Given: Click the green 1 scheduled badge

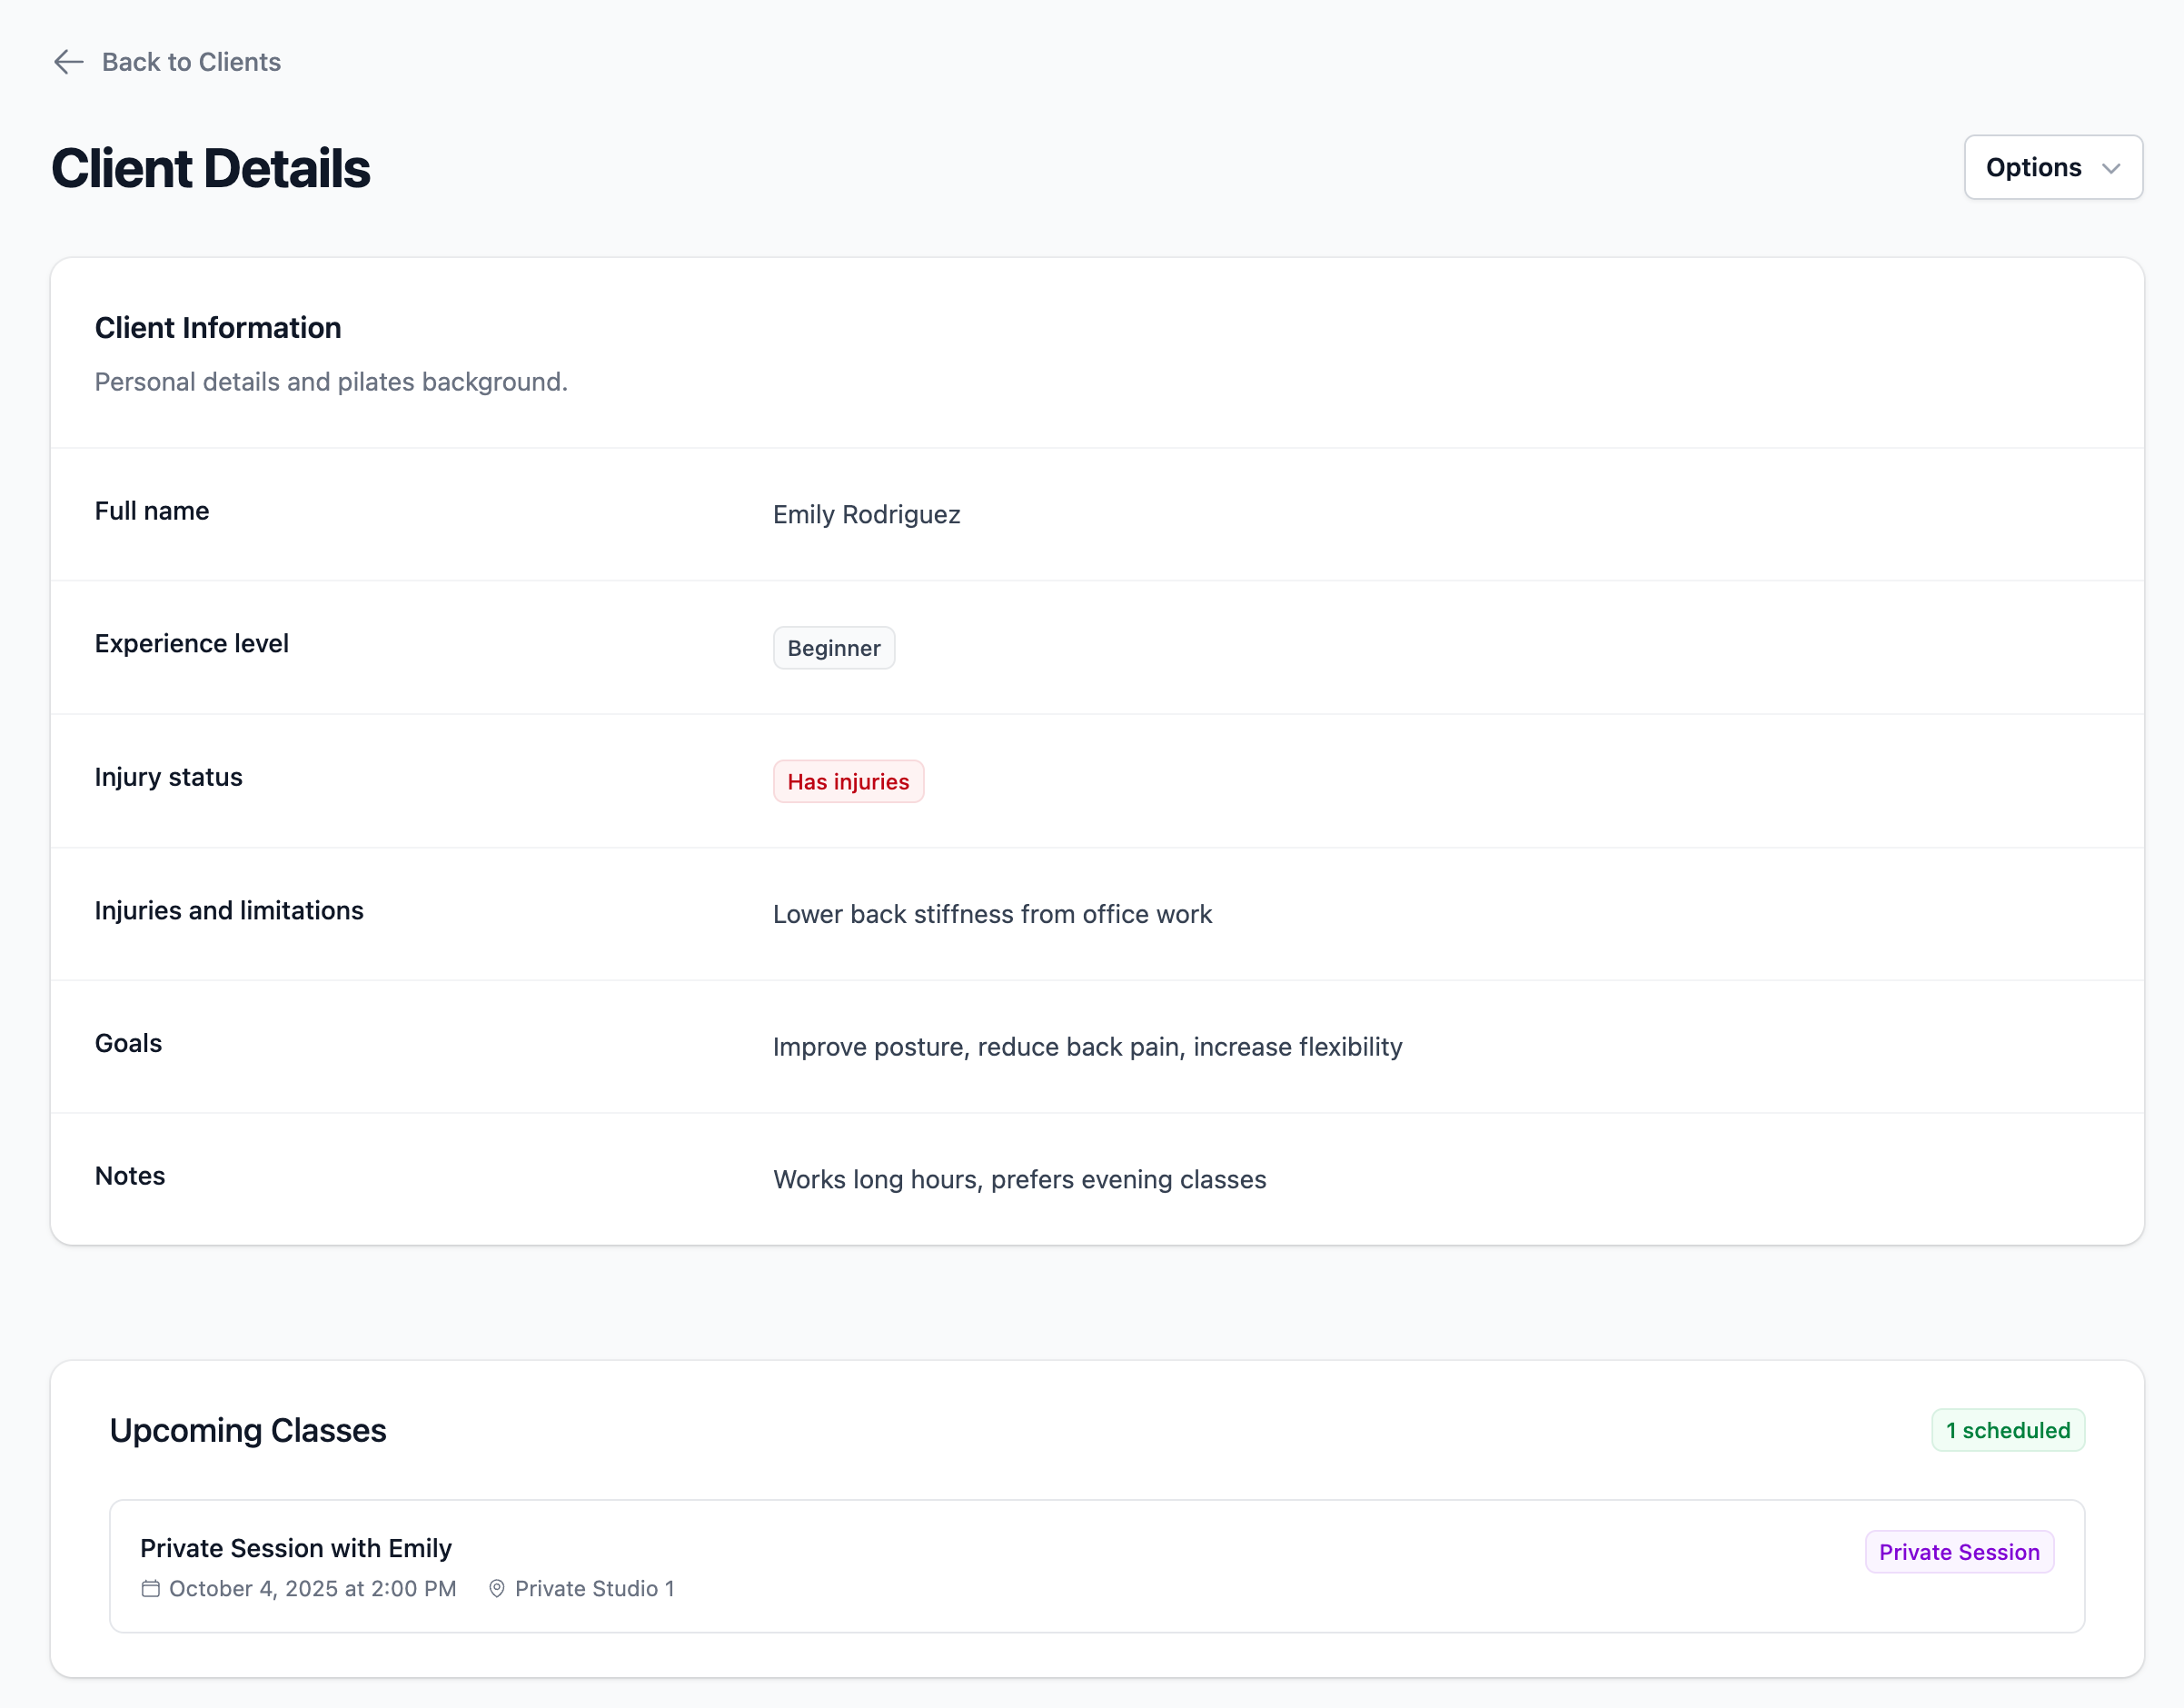Looking at the screenshot, I should 2007,1430.
